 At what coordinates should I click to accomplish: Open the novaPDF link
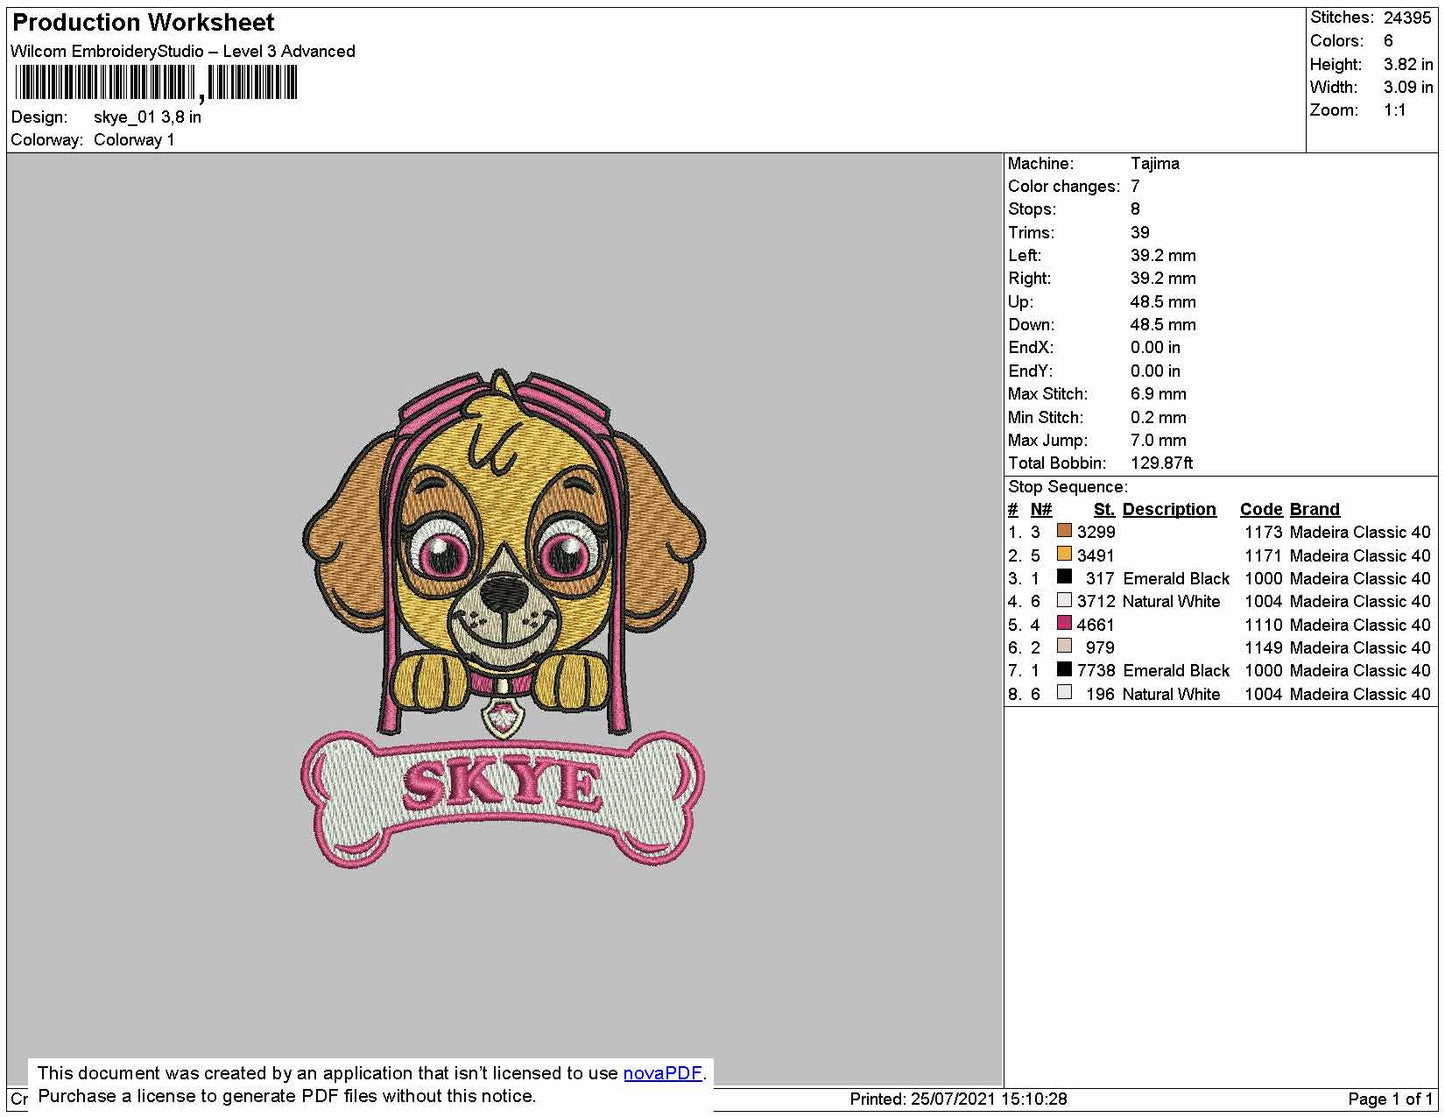pyautogui.click(x=662, y=1073)
